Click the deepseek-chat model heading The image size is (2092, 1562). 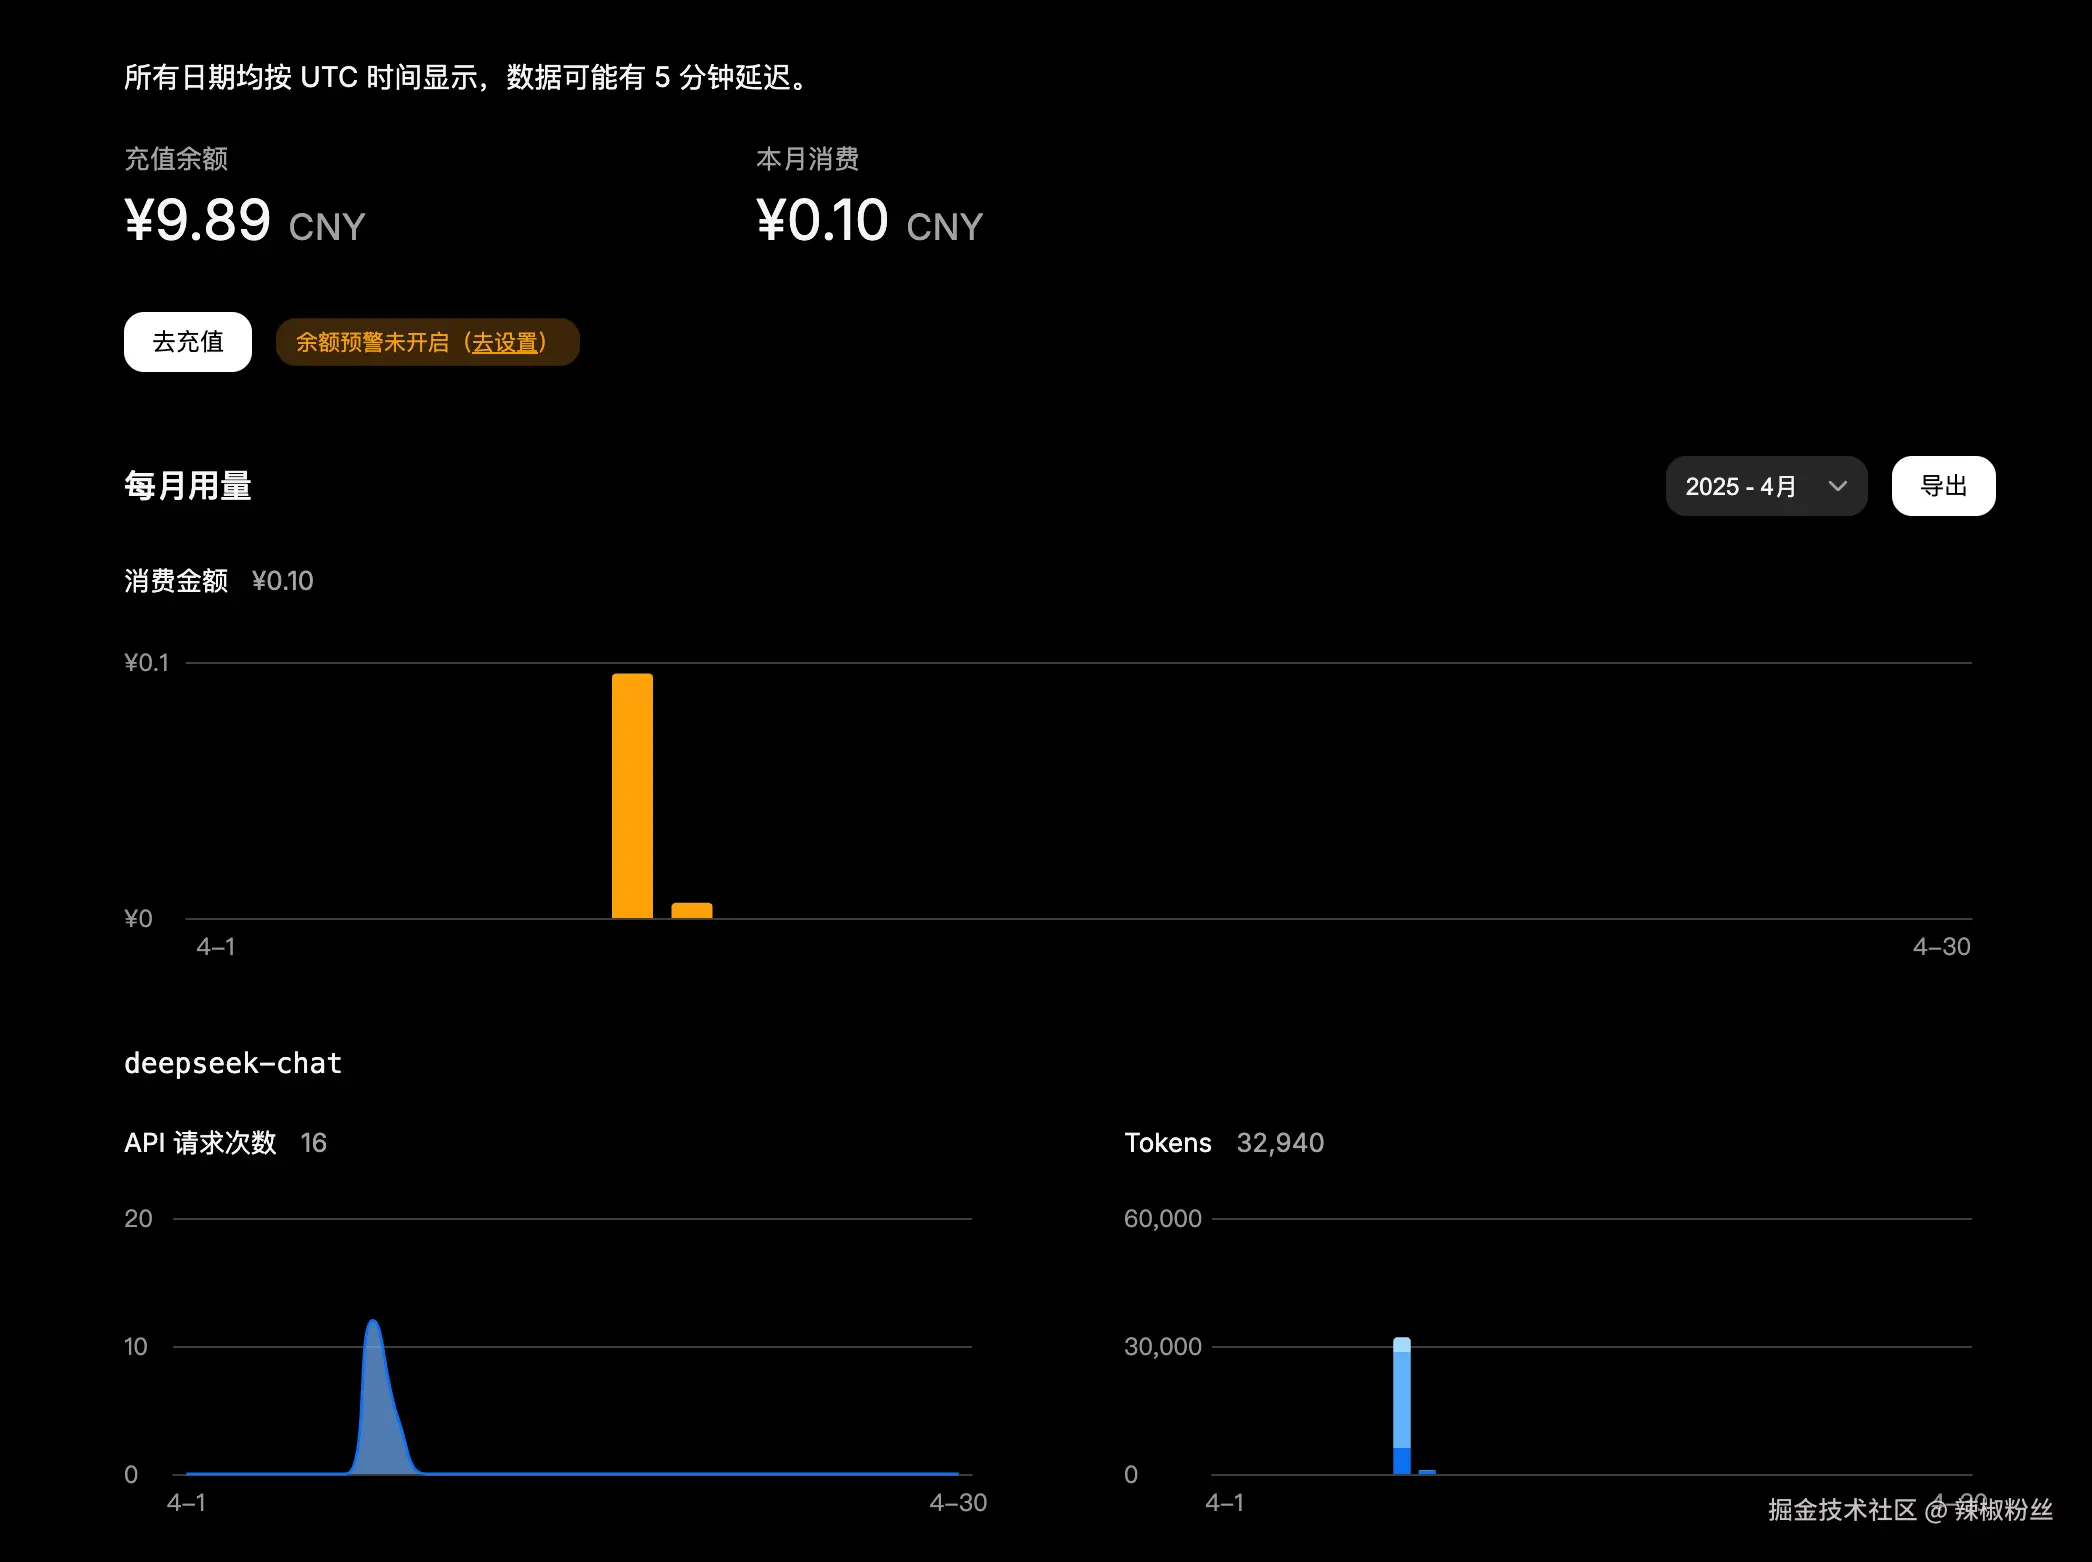pyautogui.click(x=232, y=1063)
